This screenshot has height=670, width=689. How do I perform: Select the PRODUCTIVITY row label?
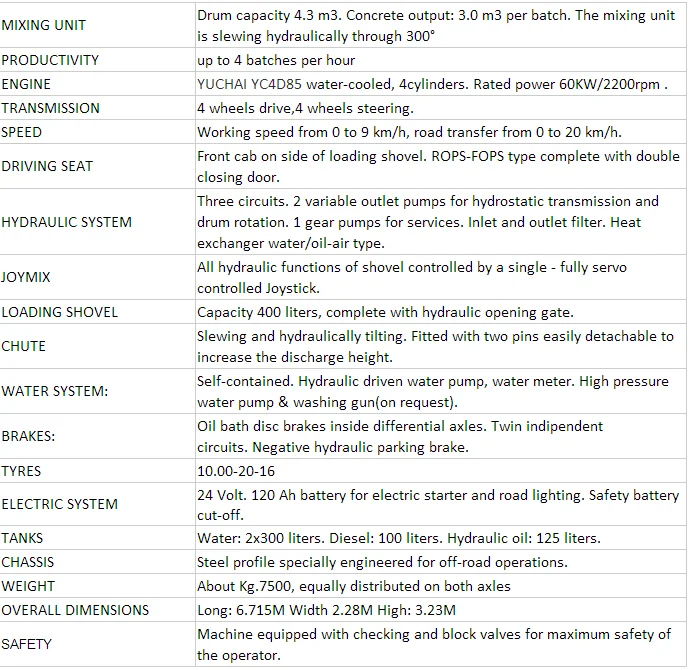(x=50, y=60)
